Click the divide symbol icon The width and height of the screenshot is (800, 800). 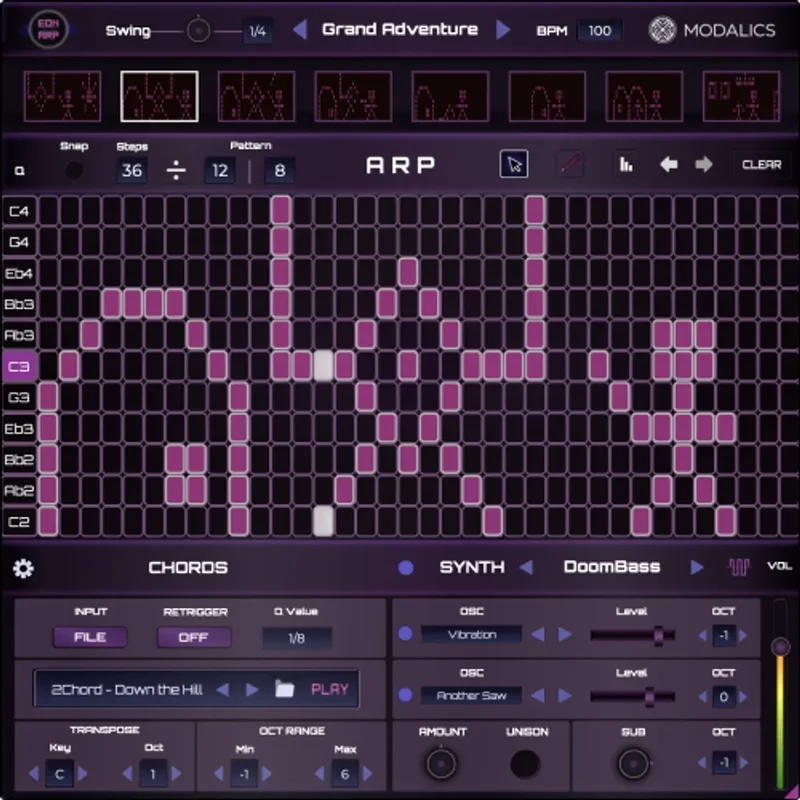click(x=176, y=170)
